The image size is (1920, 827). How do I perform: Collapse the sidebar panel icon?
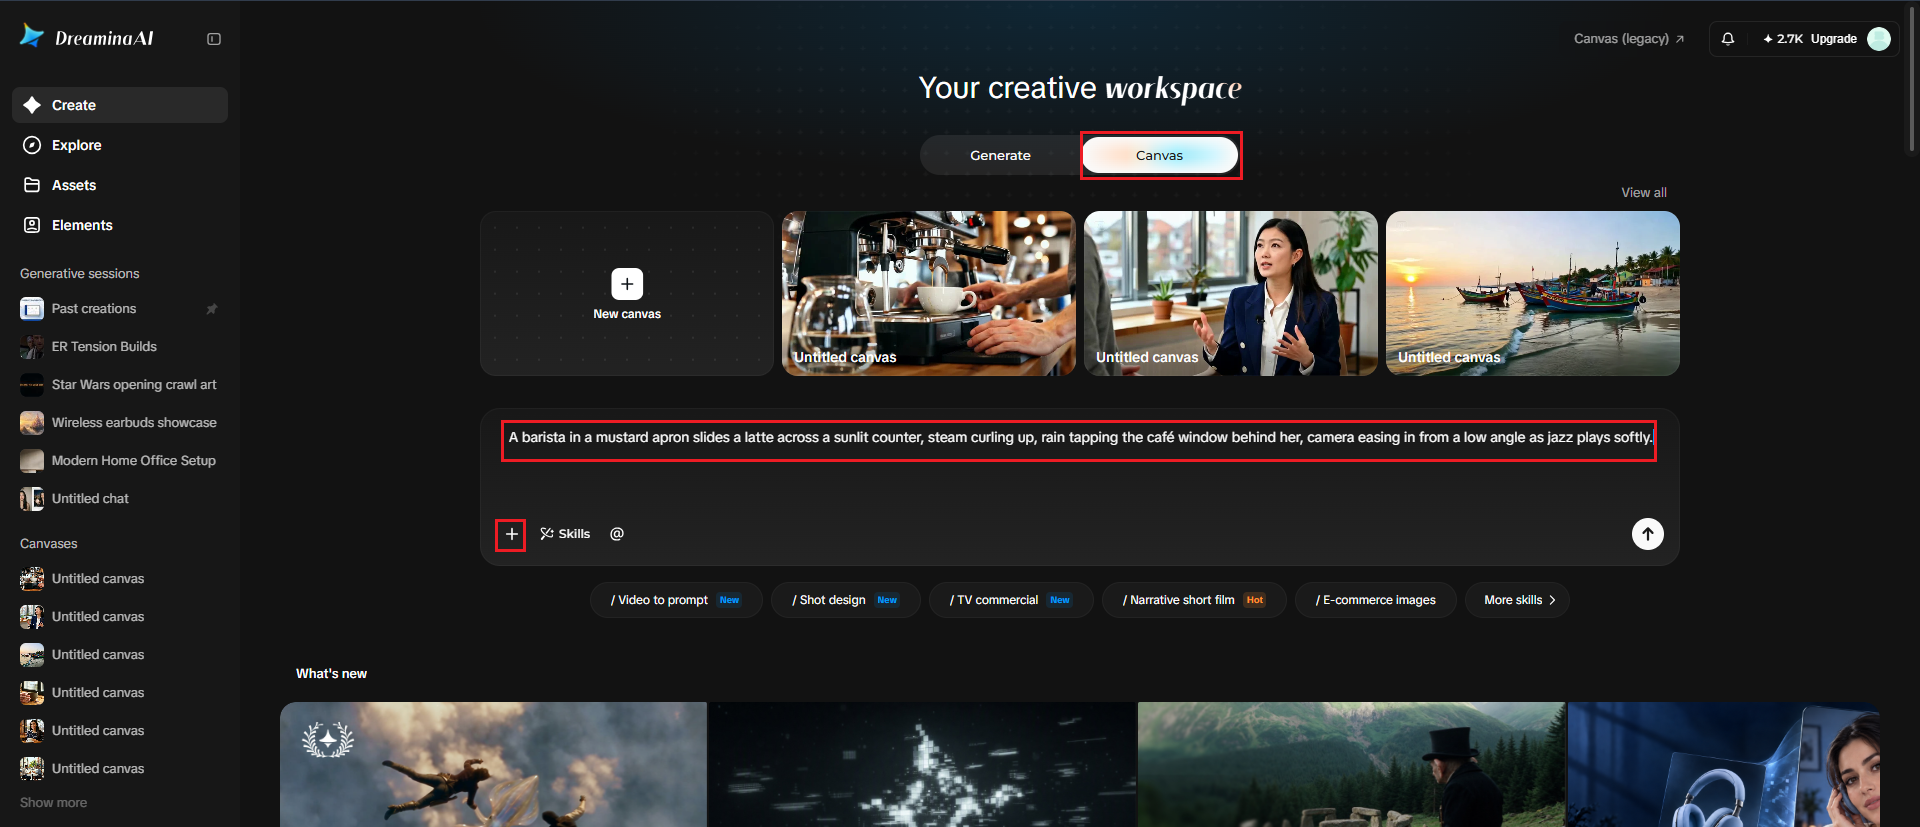coord(214,39)
